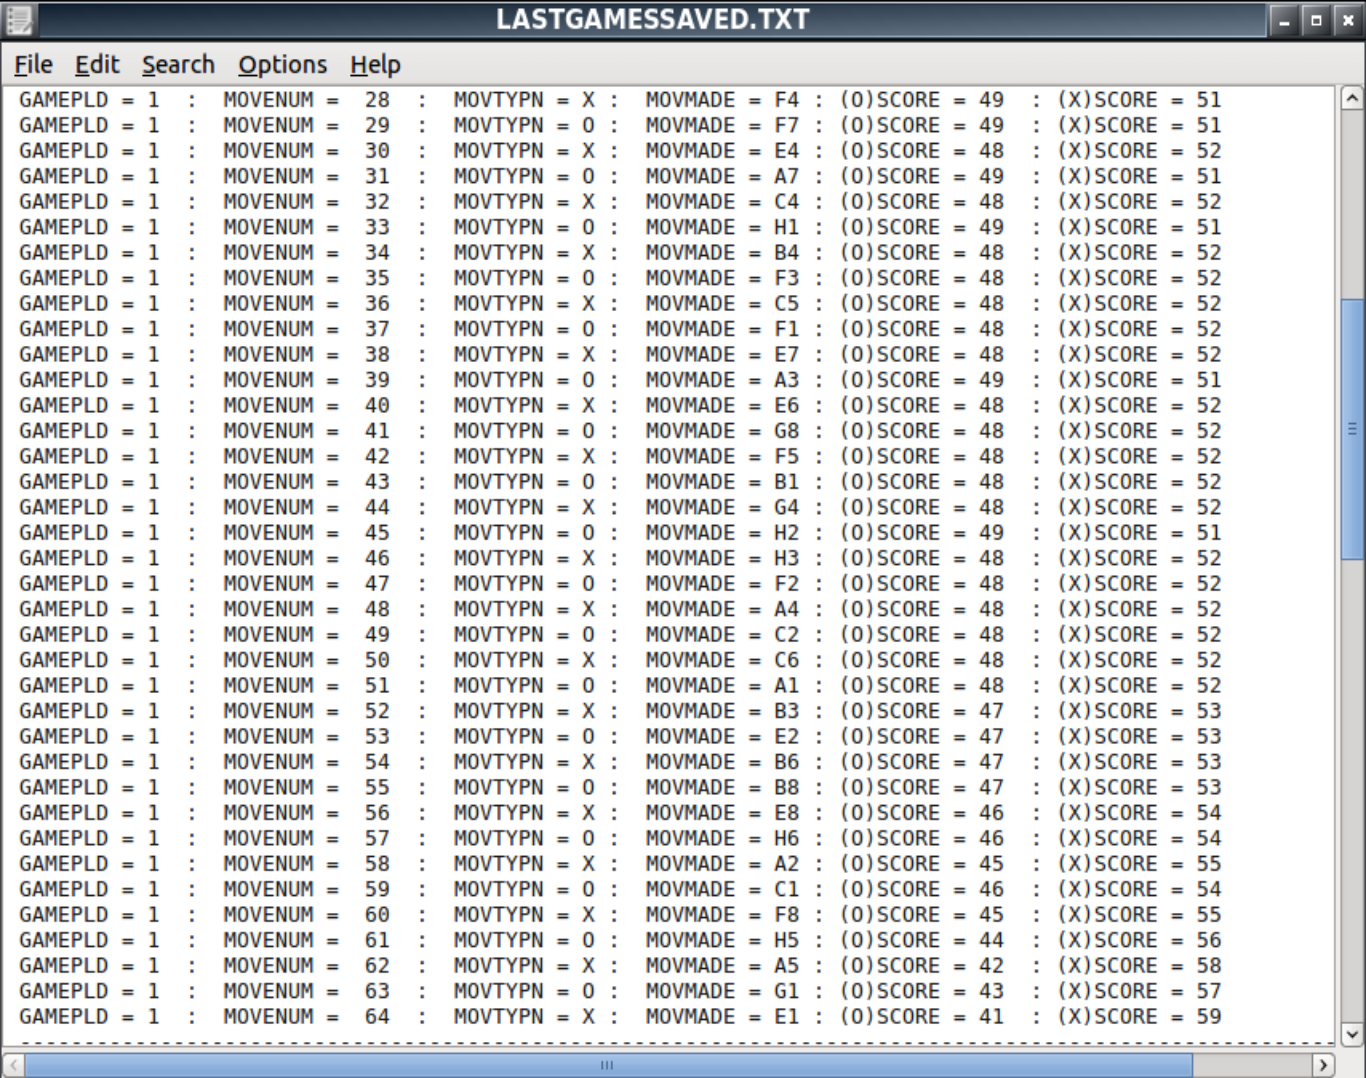The width and height of the screenshot is (1366, 1078).
Task: Click the vertical scrollbar thumb
Action: (x=1352, y=429)
